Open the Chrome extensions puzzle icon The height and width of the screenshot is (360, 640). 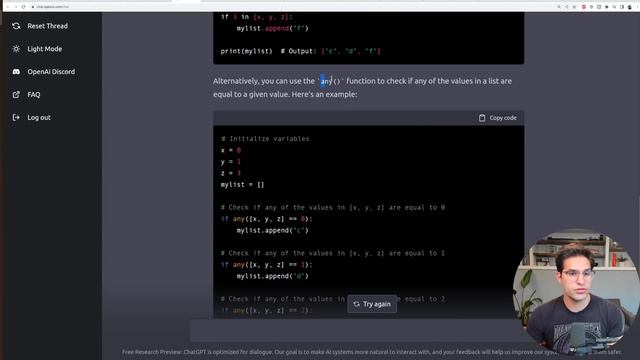[607, 7]
